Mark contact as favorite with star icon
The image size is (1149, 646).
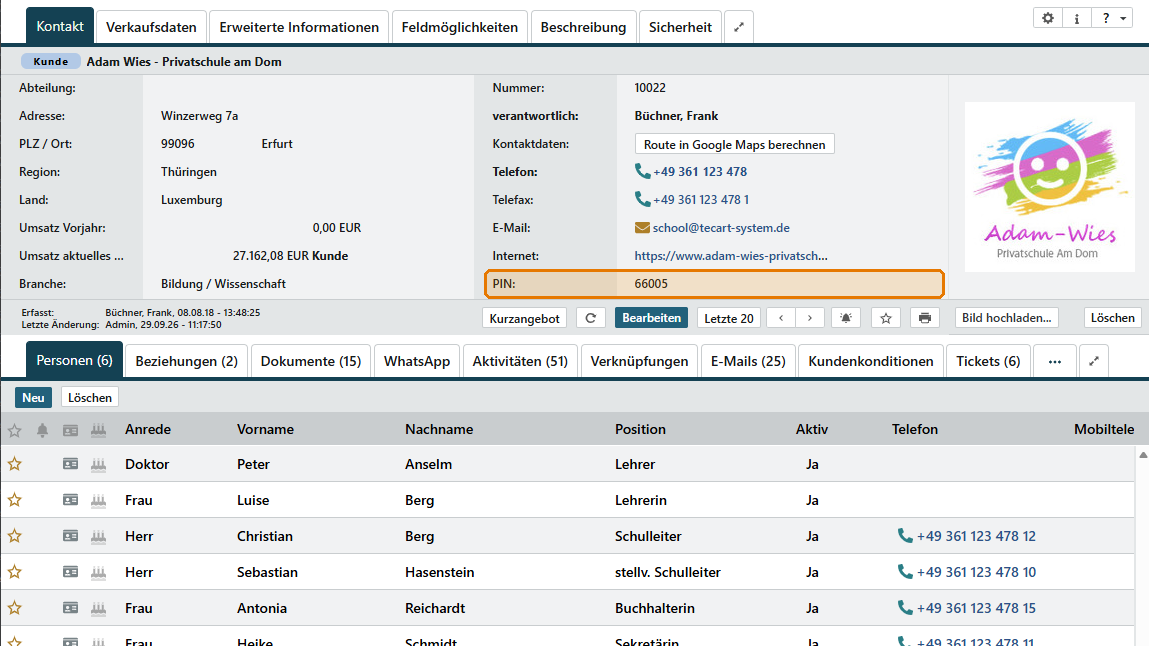click(886, 318)
